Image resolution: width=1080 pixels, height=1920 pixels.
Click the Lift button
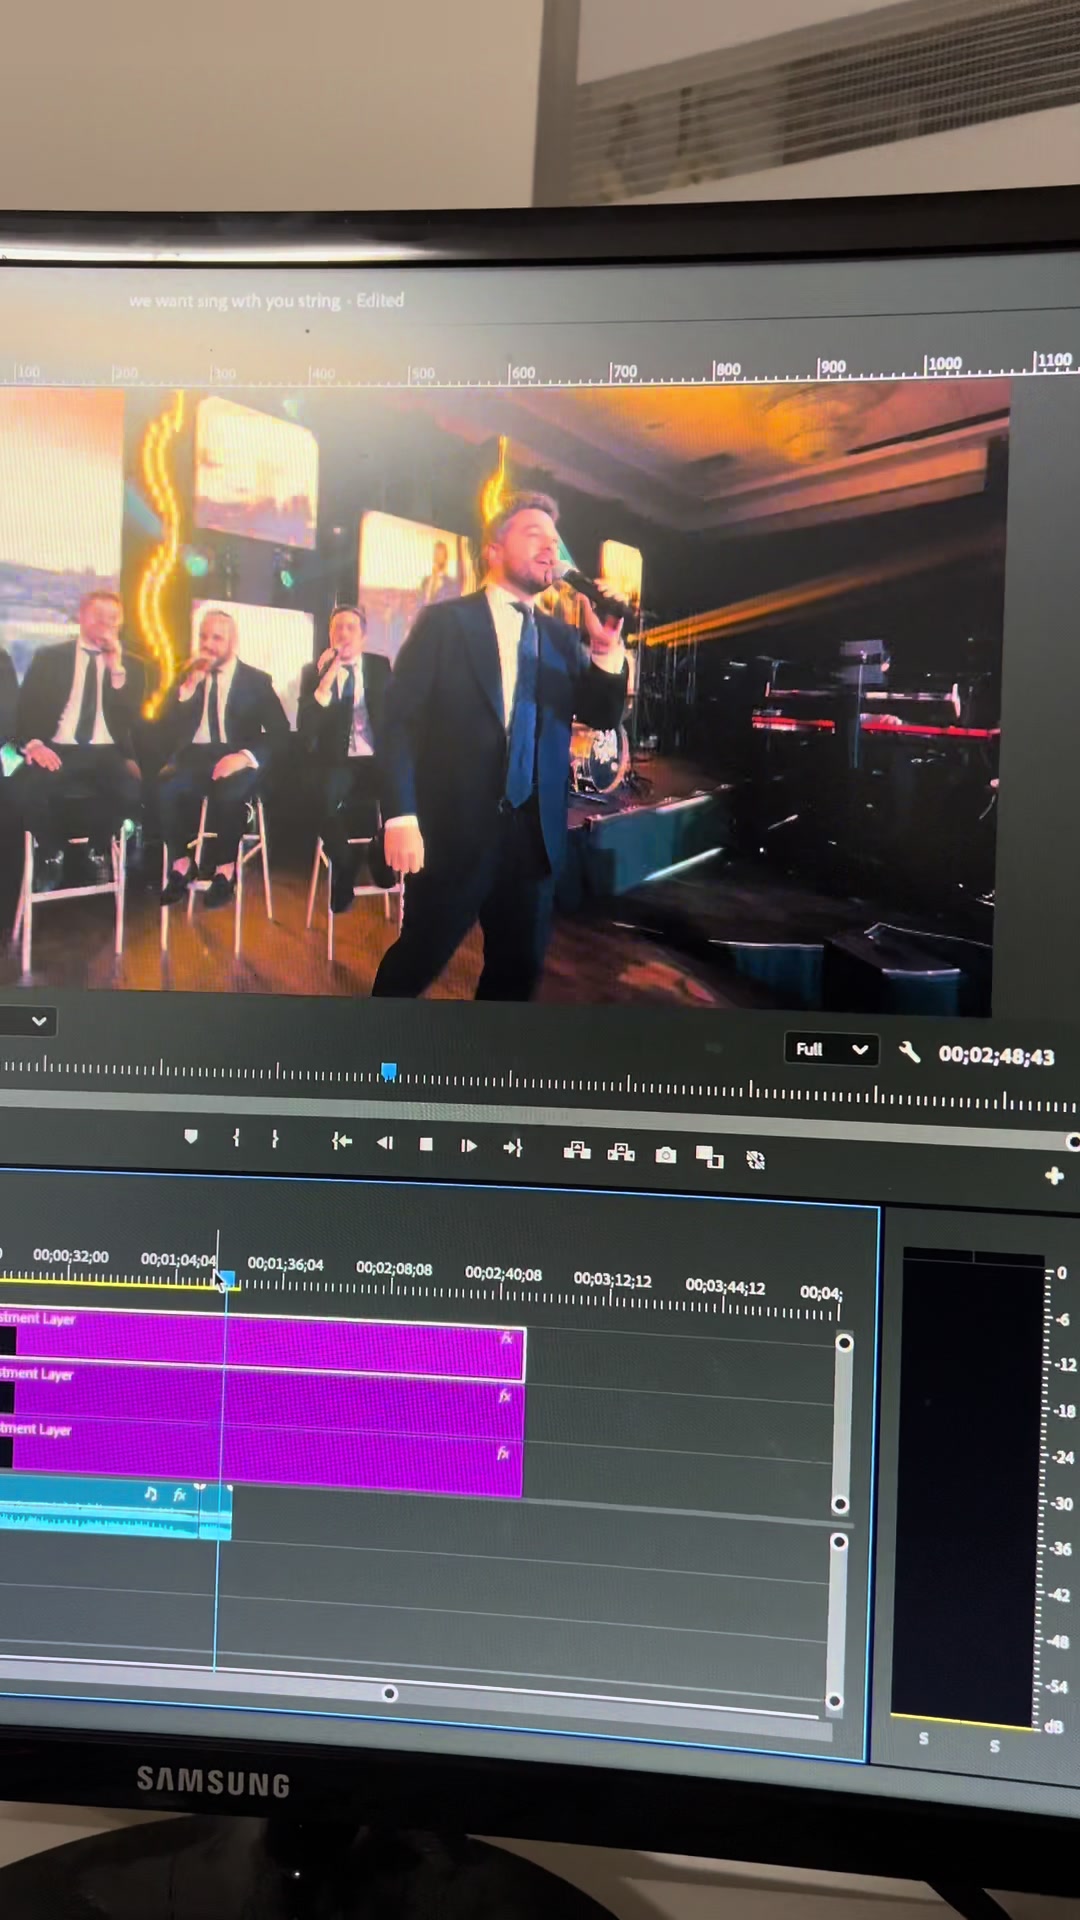point(577,1150)
